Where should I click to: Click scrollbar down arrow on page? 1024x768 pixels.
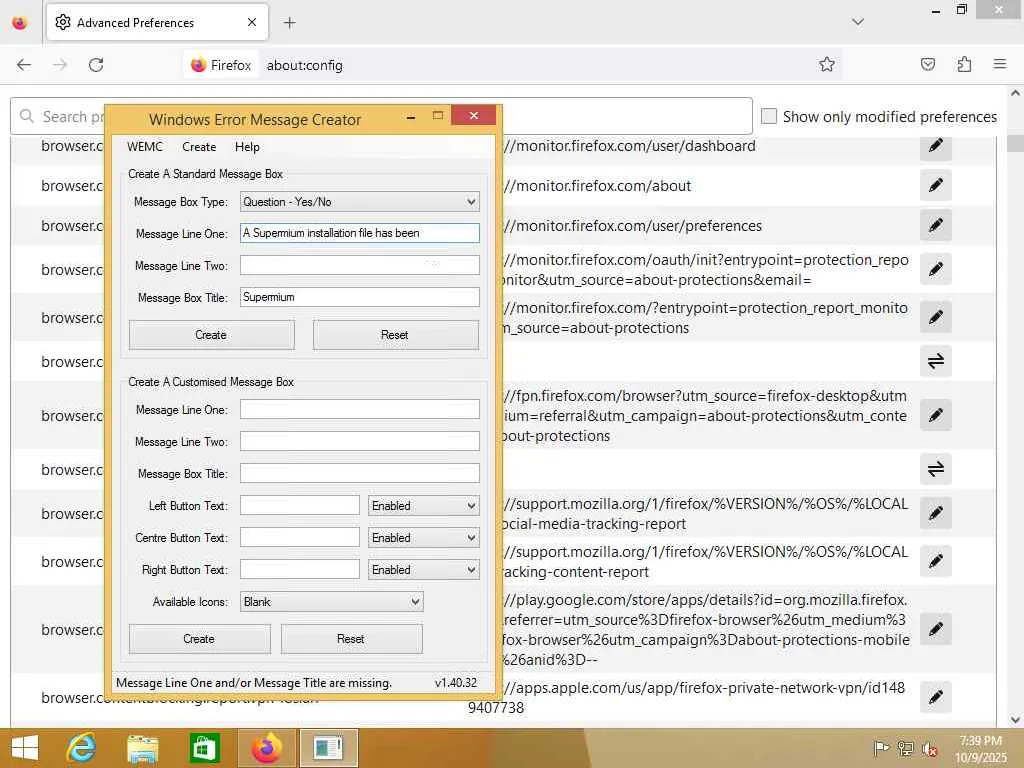click(1016, 719)
